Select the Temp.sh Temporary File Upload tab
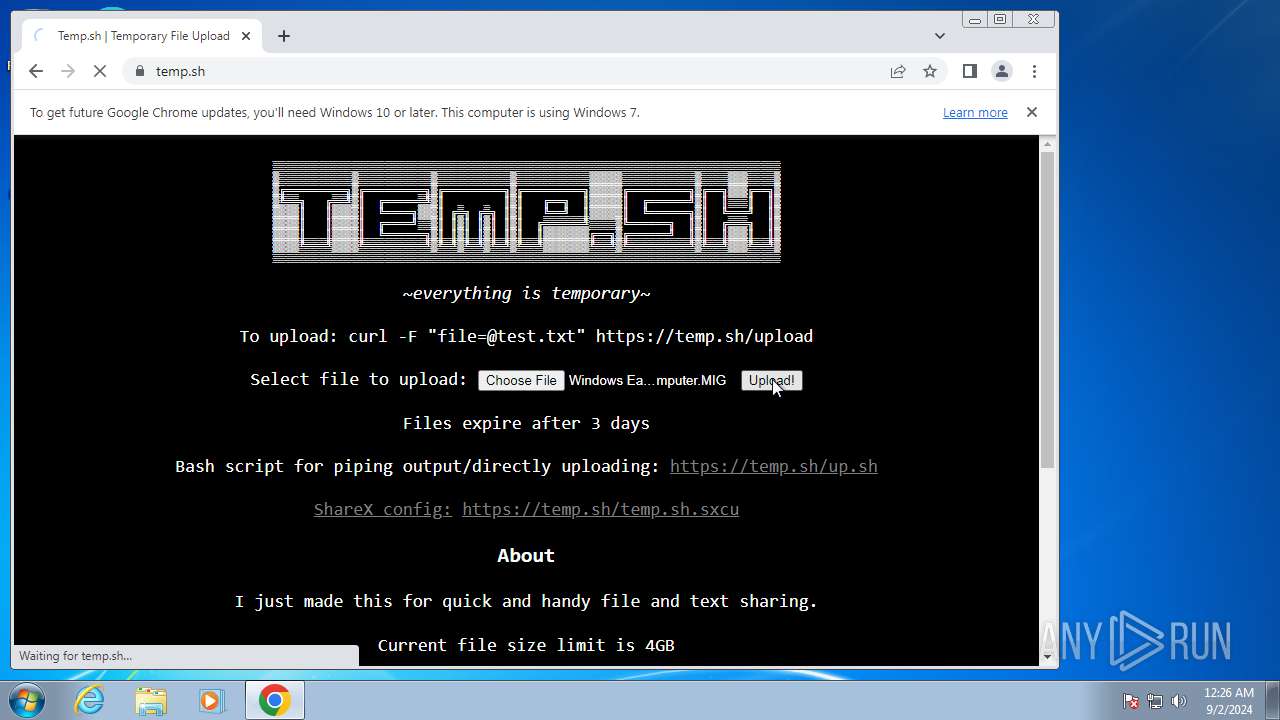1280x720 pixels. pos(143,36)
